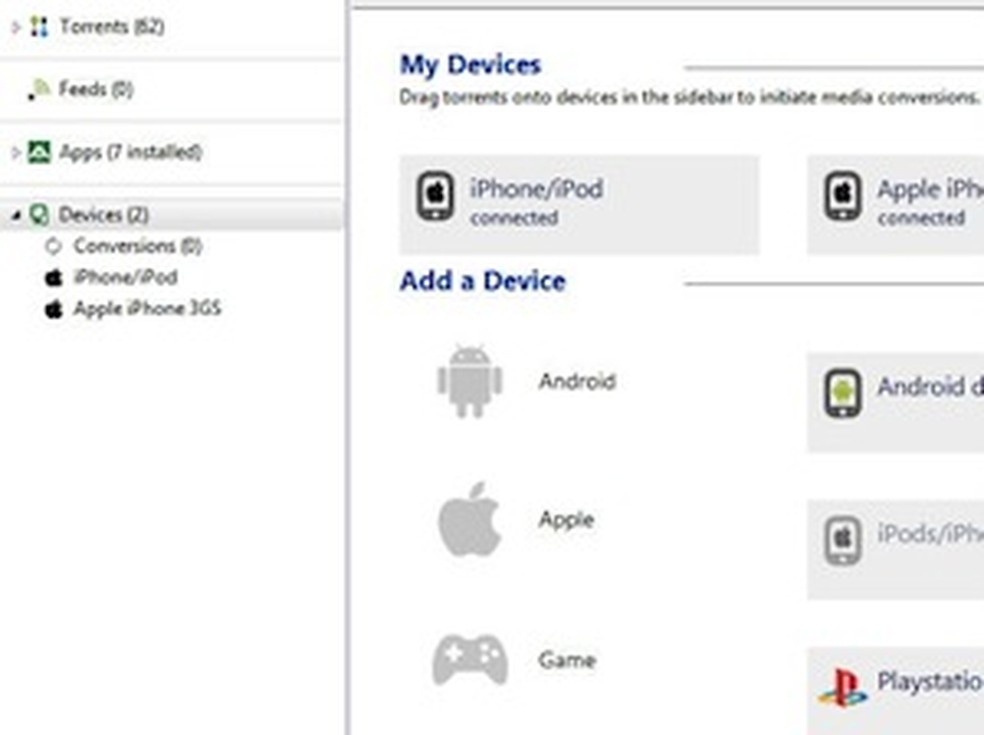
Task: Select the Apps icon in sidebar
Action: click(42, 152)
